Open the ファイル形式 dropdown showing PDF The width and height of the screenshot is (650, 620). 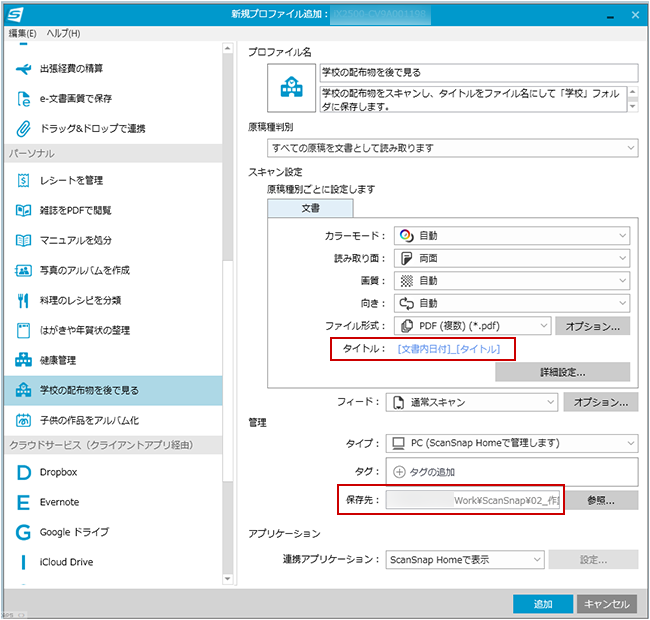[x=473, y=326]
